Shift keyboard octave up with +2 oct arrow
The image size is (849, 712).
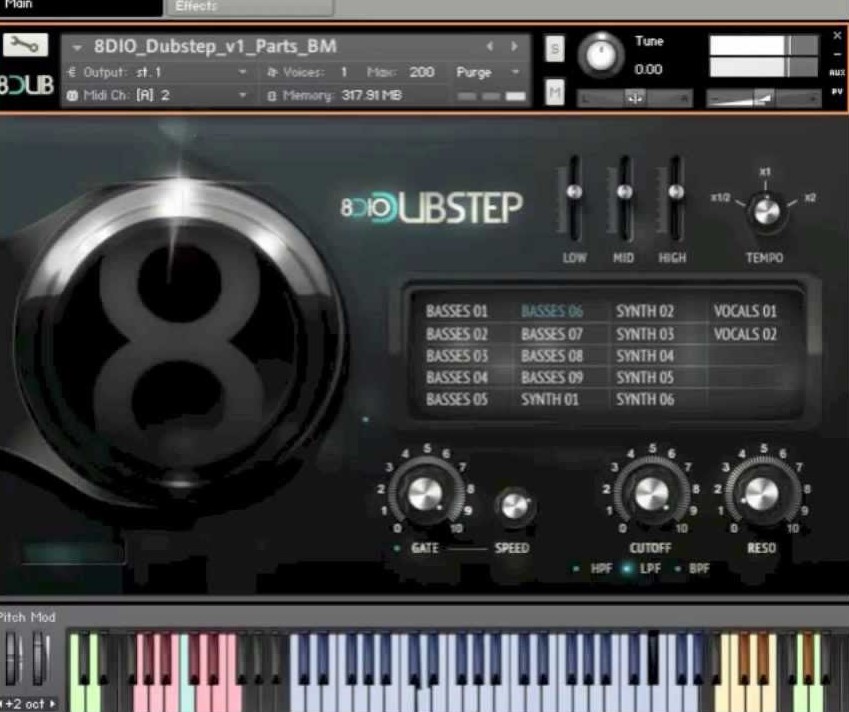pos(53,704)
